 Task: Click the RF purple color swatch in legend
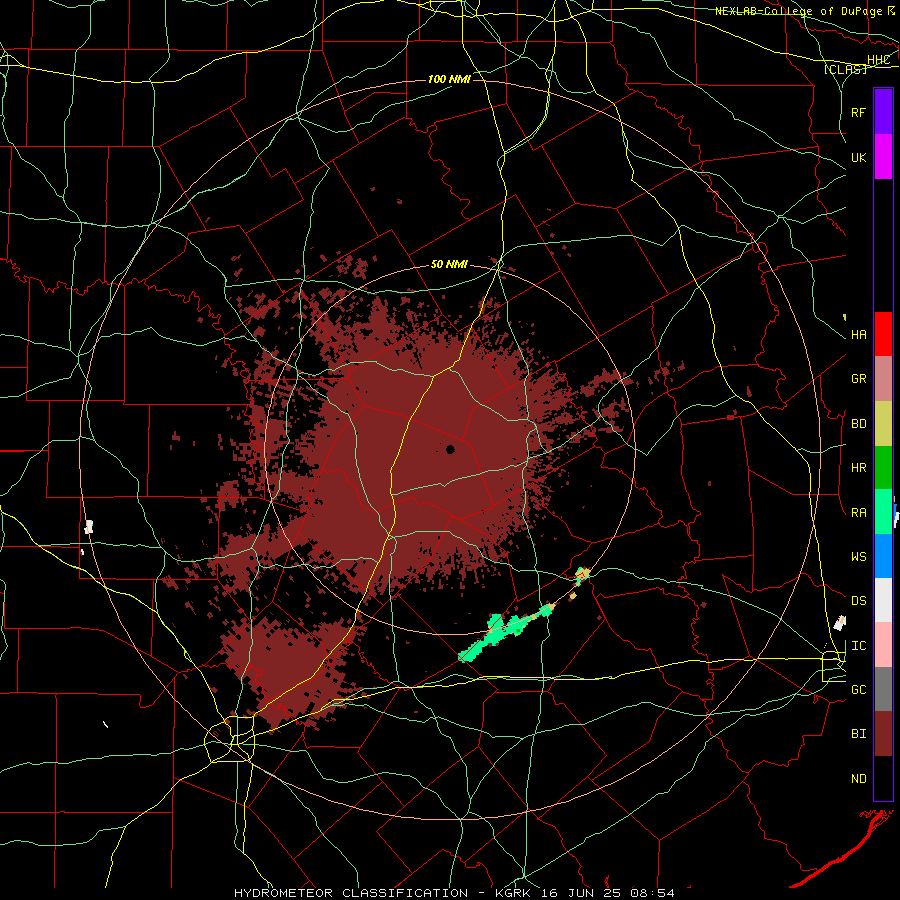pos(883,111)
